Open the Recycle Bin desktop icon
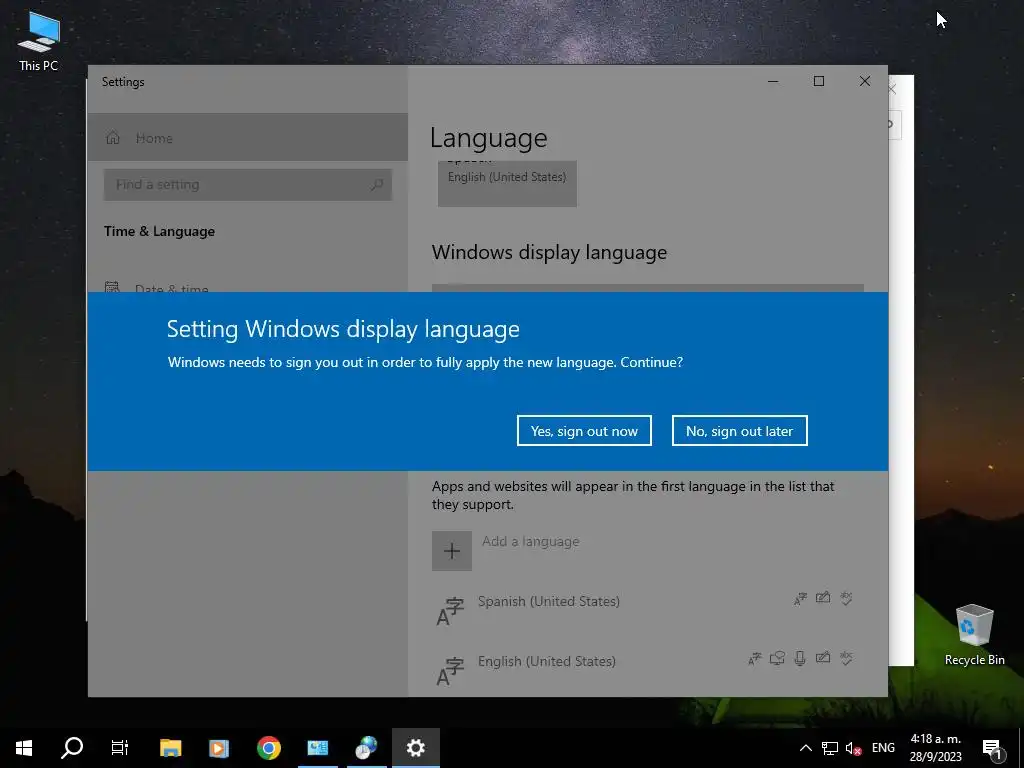The width and height of the screenshot is (1024, 768). coord(974,634)
